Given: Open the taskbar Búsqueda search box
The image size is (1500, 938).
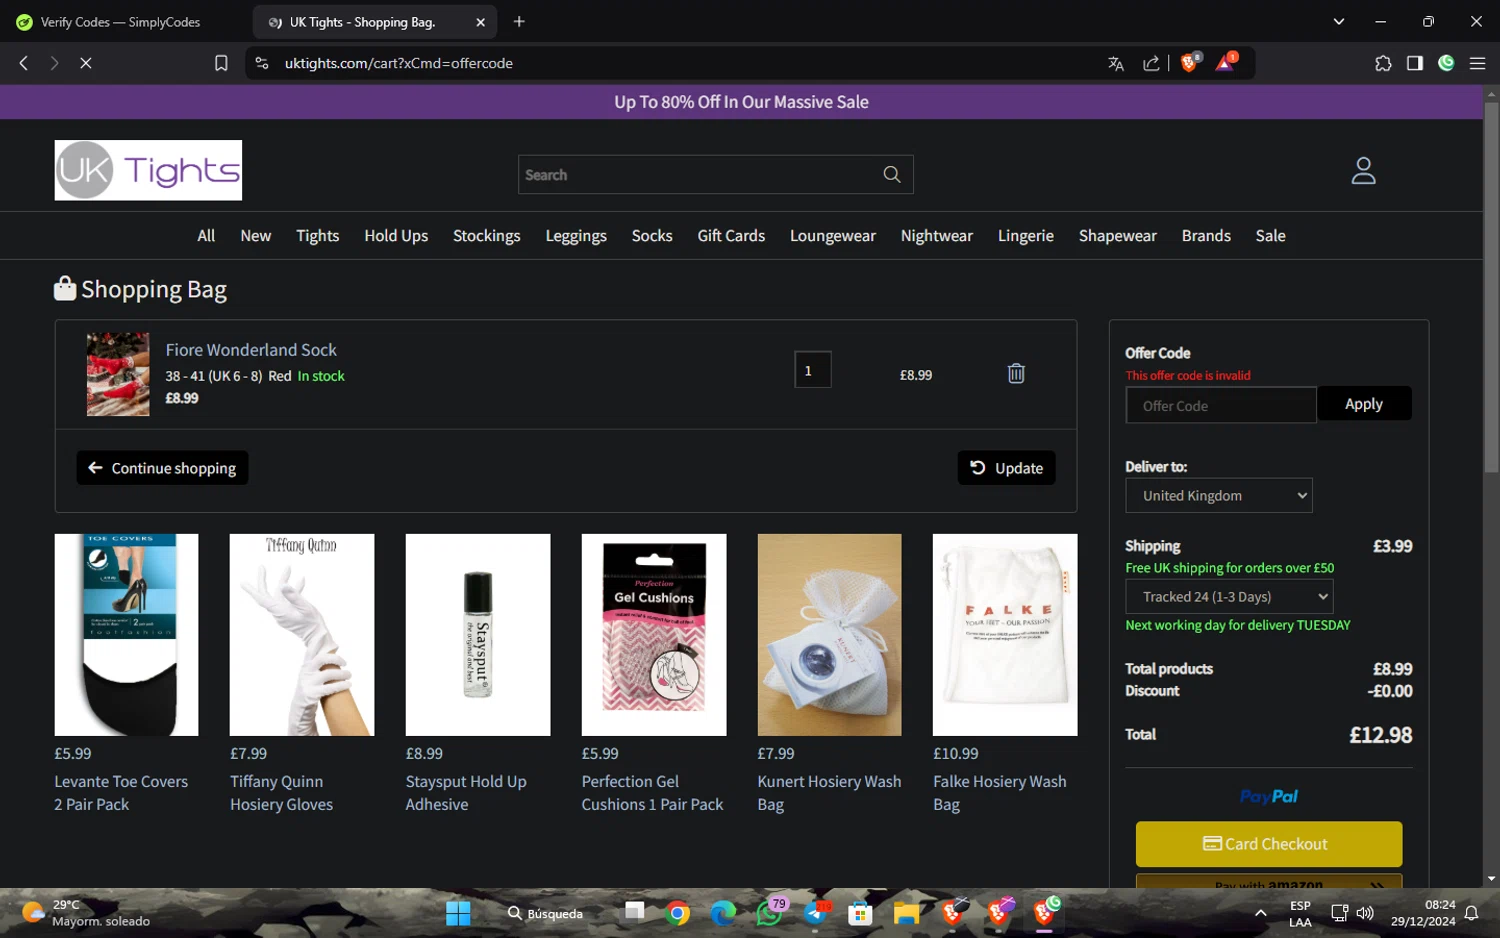Looking at the screenshot, I should pyautogui.click(x=545, y=913).
